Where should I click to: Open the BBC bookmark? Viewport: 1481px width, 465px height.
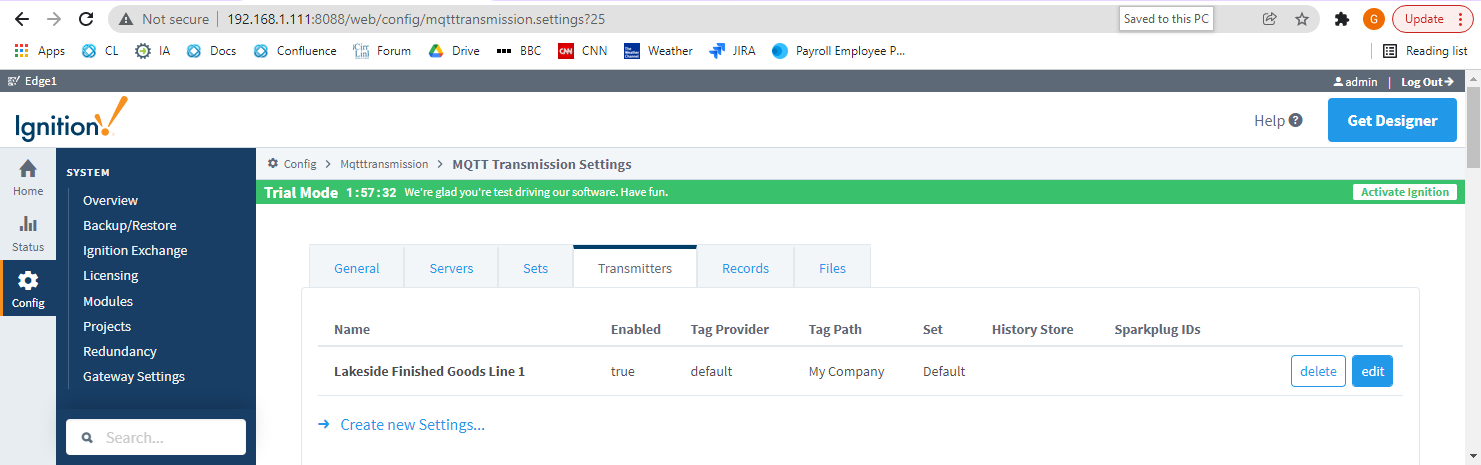[x=519, y=51]
